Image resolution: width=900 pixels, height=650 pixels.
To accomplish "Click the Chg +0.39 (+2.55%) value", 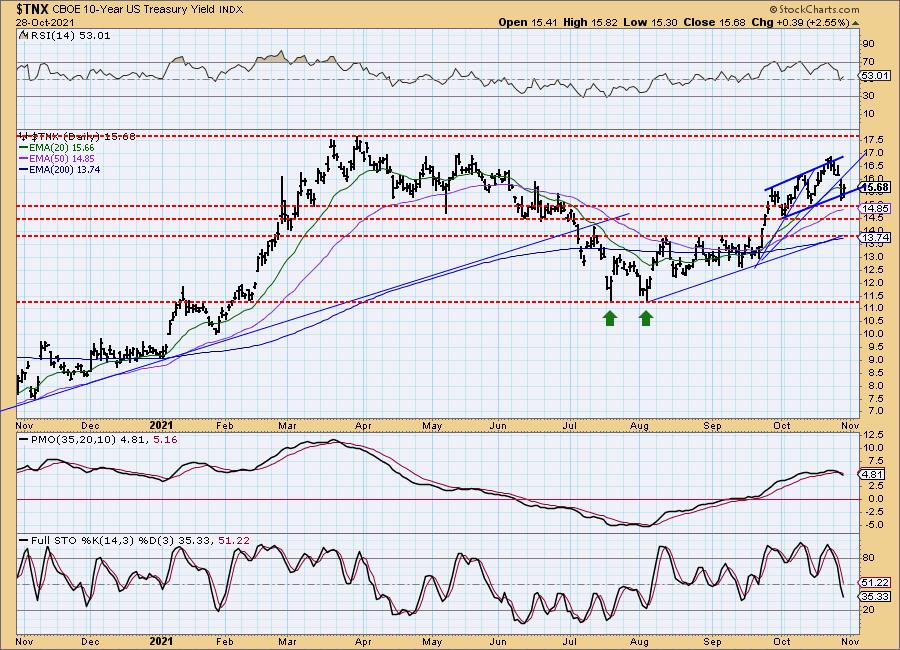I will [801, 22].
